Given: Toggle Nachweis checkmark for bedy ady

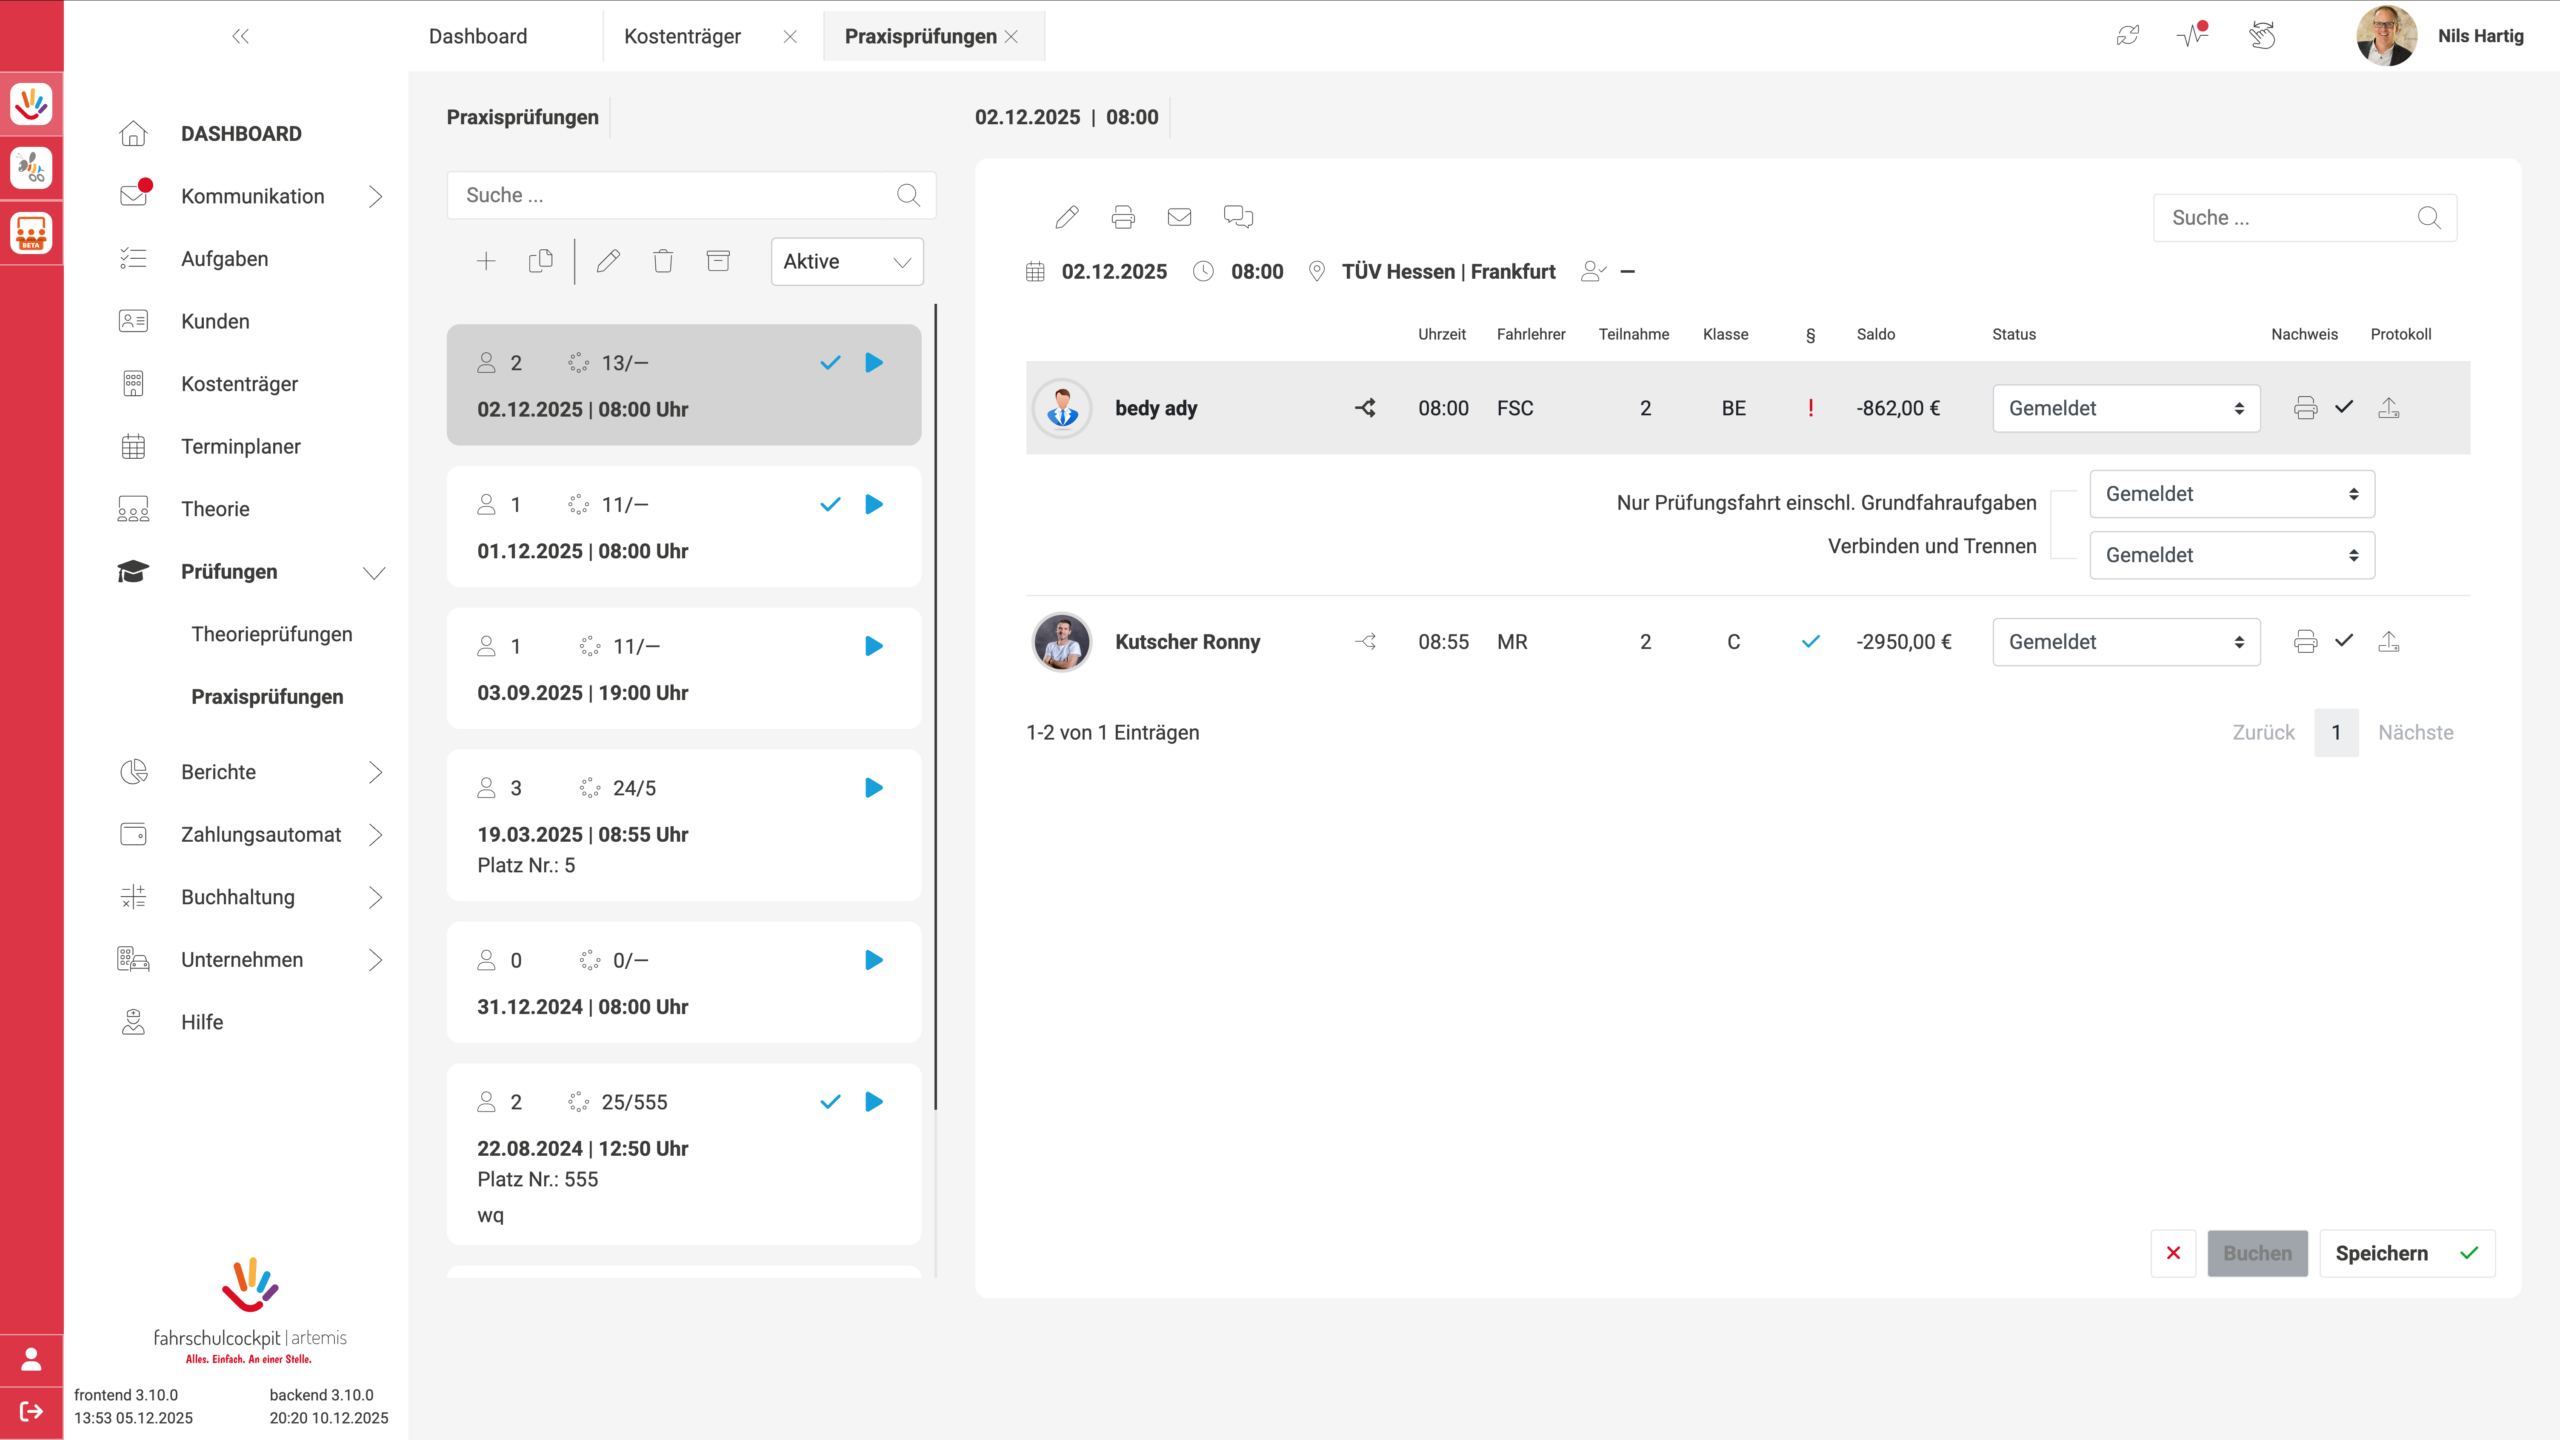Looking at the screenshot, I should click(x=2345, y=407).
